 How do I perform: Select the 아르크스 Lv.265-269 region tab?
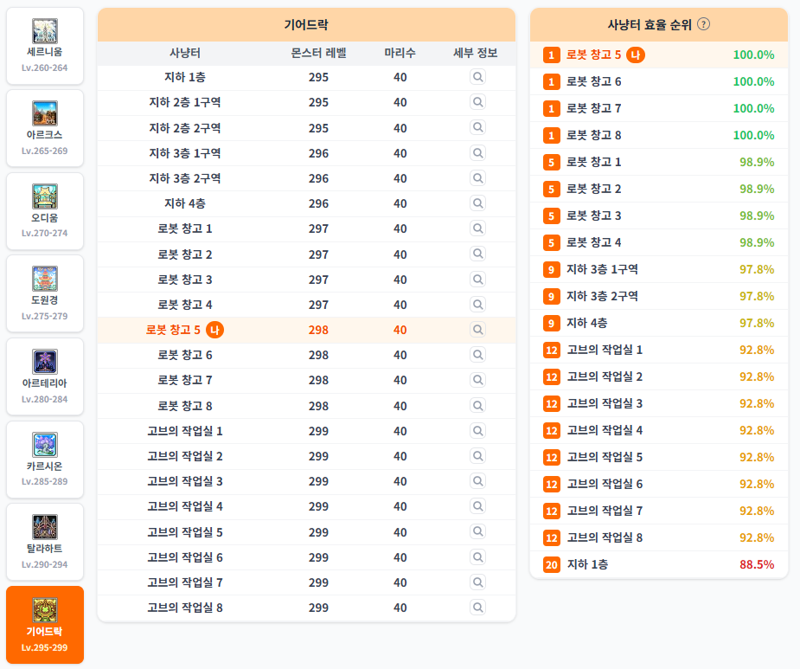(x=45, y=129)
